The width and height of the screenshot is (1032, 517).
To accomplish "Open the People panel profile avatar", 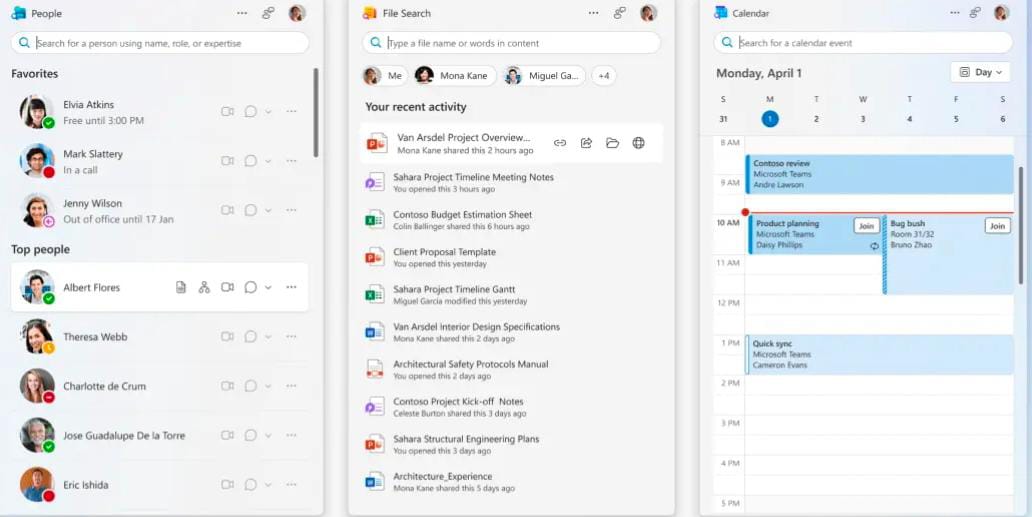I will (297, 13).
